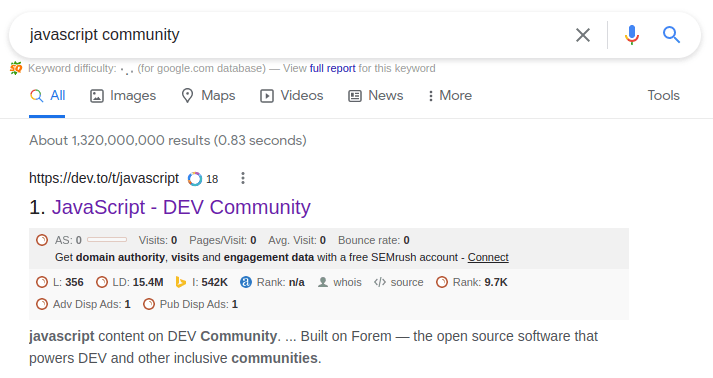713x378 pixels.
Task: Click the icon beside Pub Disp Ads
Action: [149, 304]
